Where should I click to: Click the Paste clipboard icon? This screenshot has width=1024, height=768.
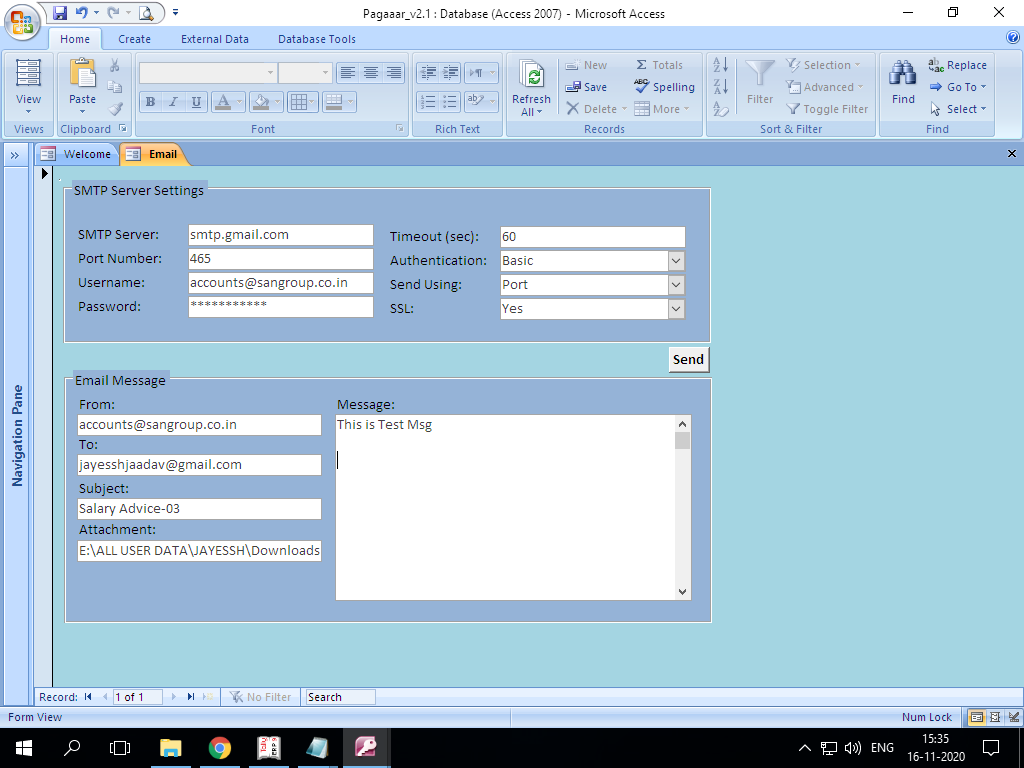(82, 73)
